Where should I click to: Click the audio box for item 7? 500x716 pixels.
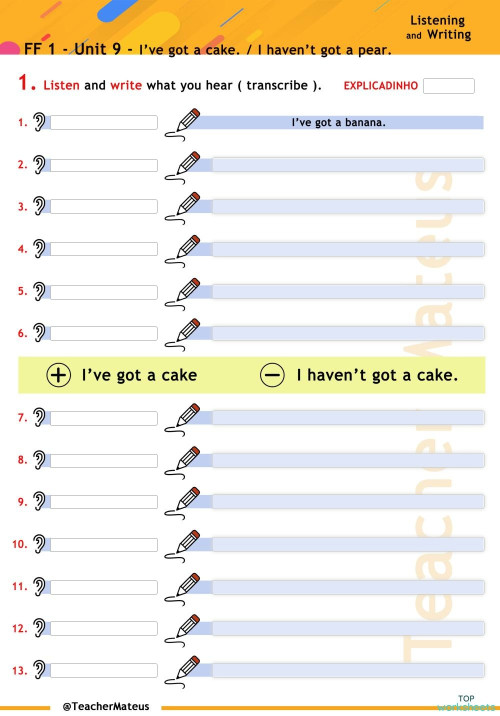click(104, 418)
